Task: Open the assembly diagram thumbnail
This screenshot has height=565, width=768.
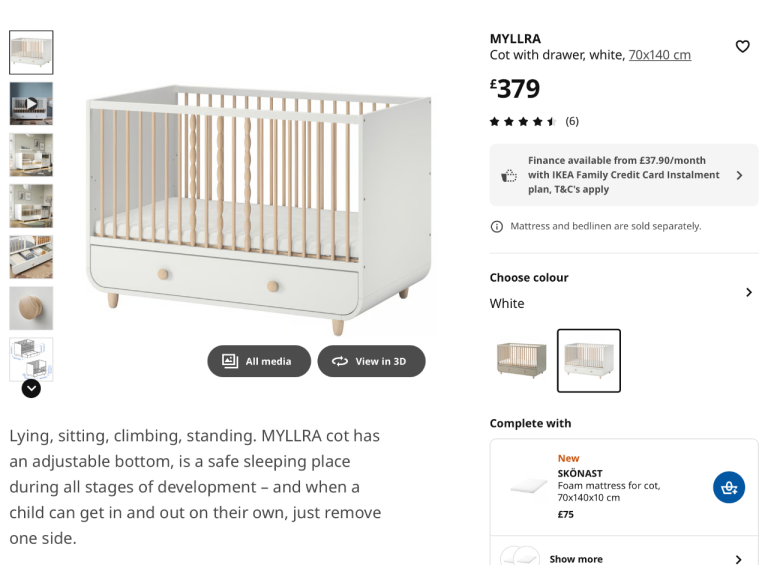Action: [x=31, y=358]
